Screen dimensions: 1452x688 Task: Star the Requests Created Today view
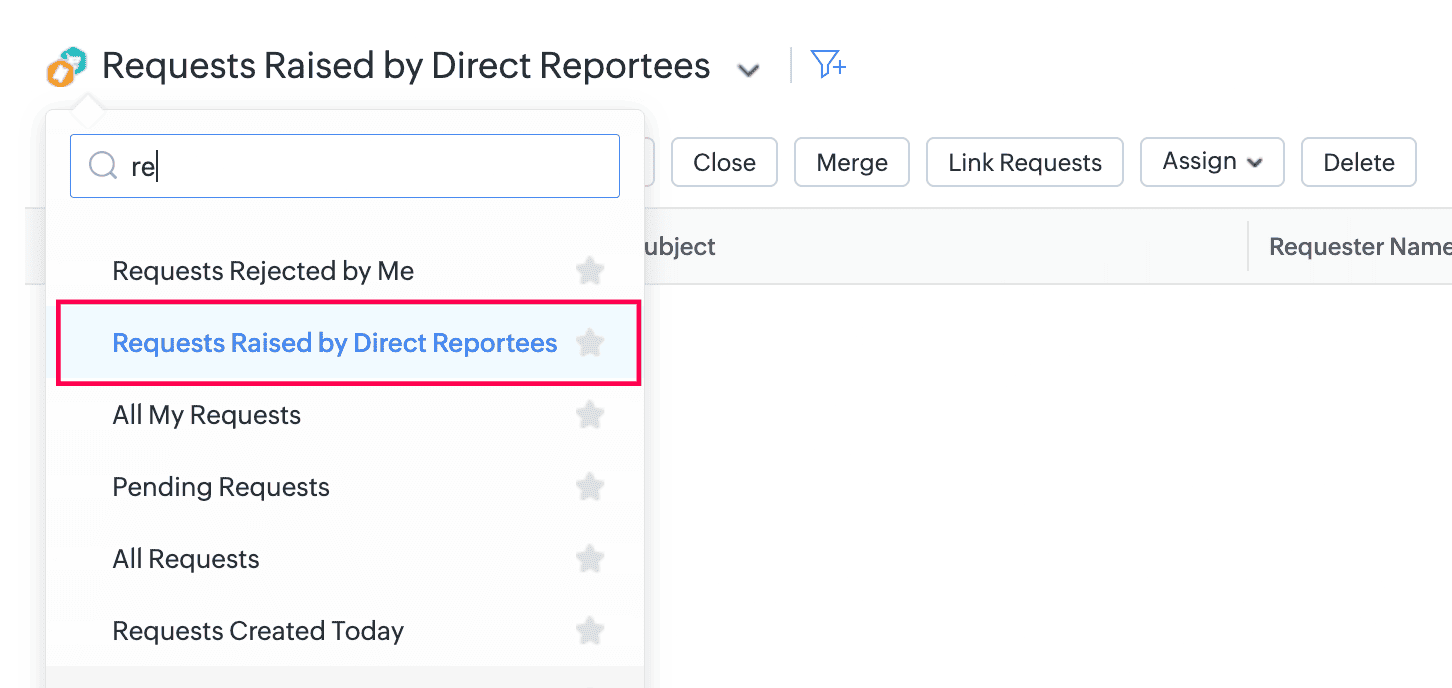click(590, 631)
